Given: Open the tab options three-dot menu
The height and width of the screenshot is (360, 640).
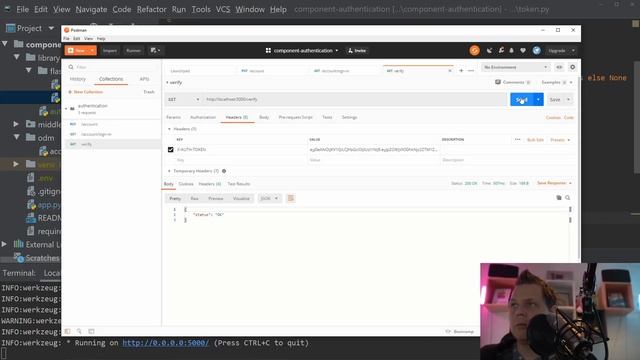Looking at the screenshot, I should coord(471,71).
